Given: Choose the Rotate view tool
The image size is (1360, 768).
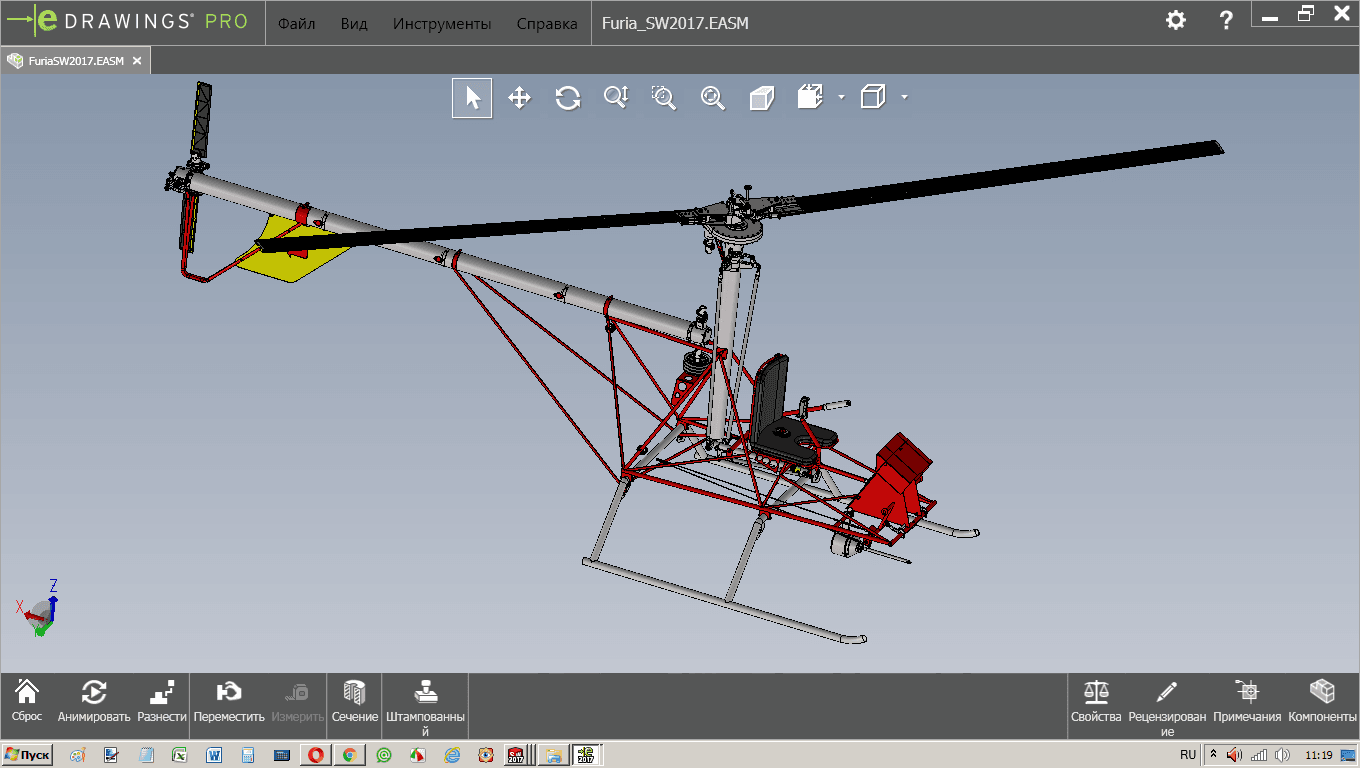Looking at the screenshot, I should (568, 98).
